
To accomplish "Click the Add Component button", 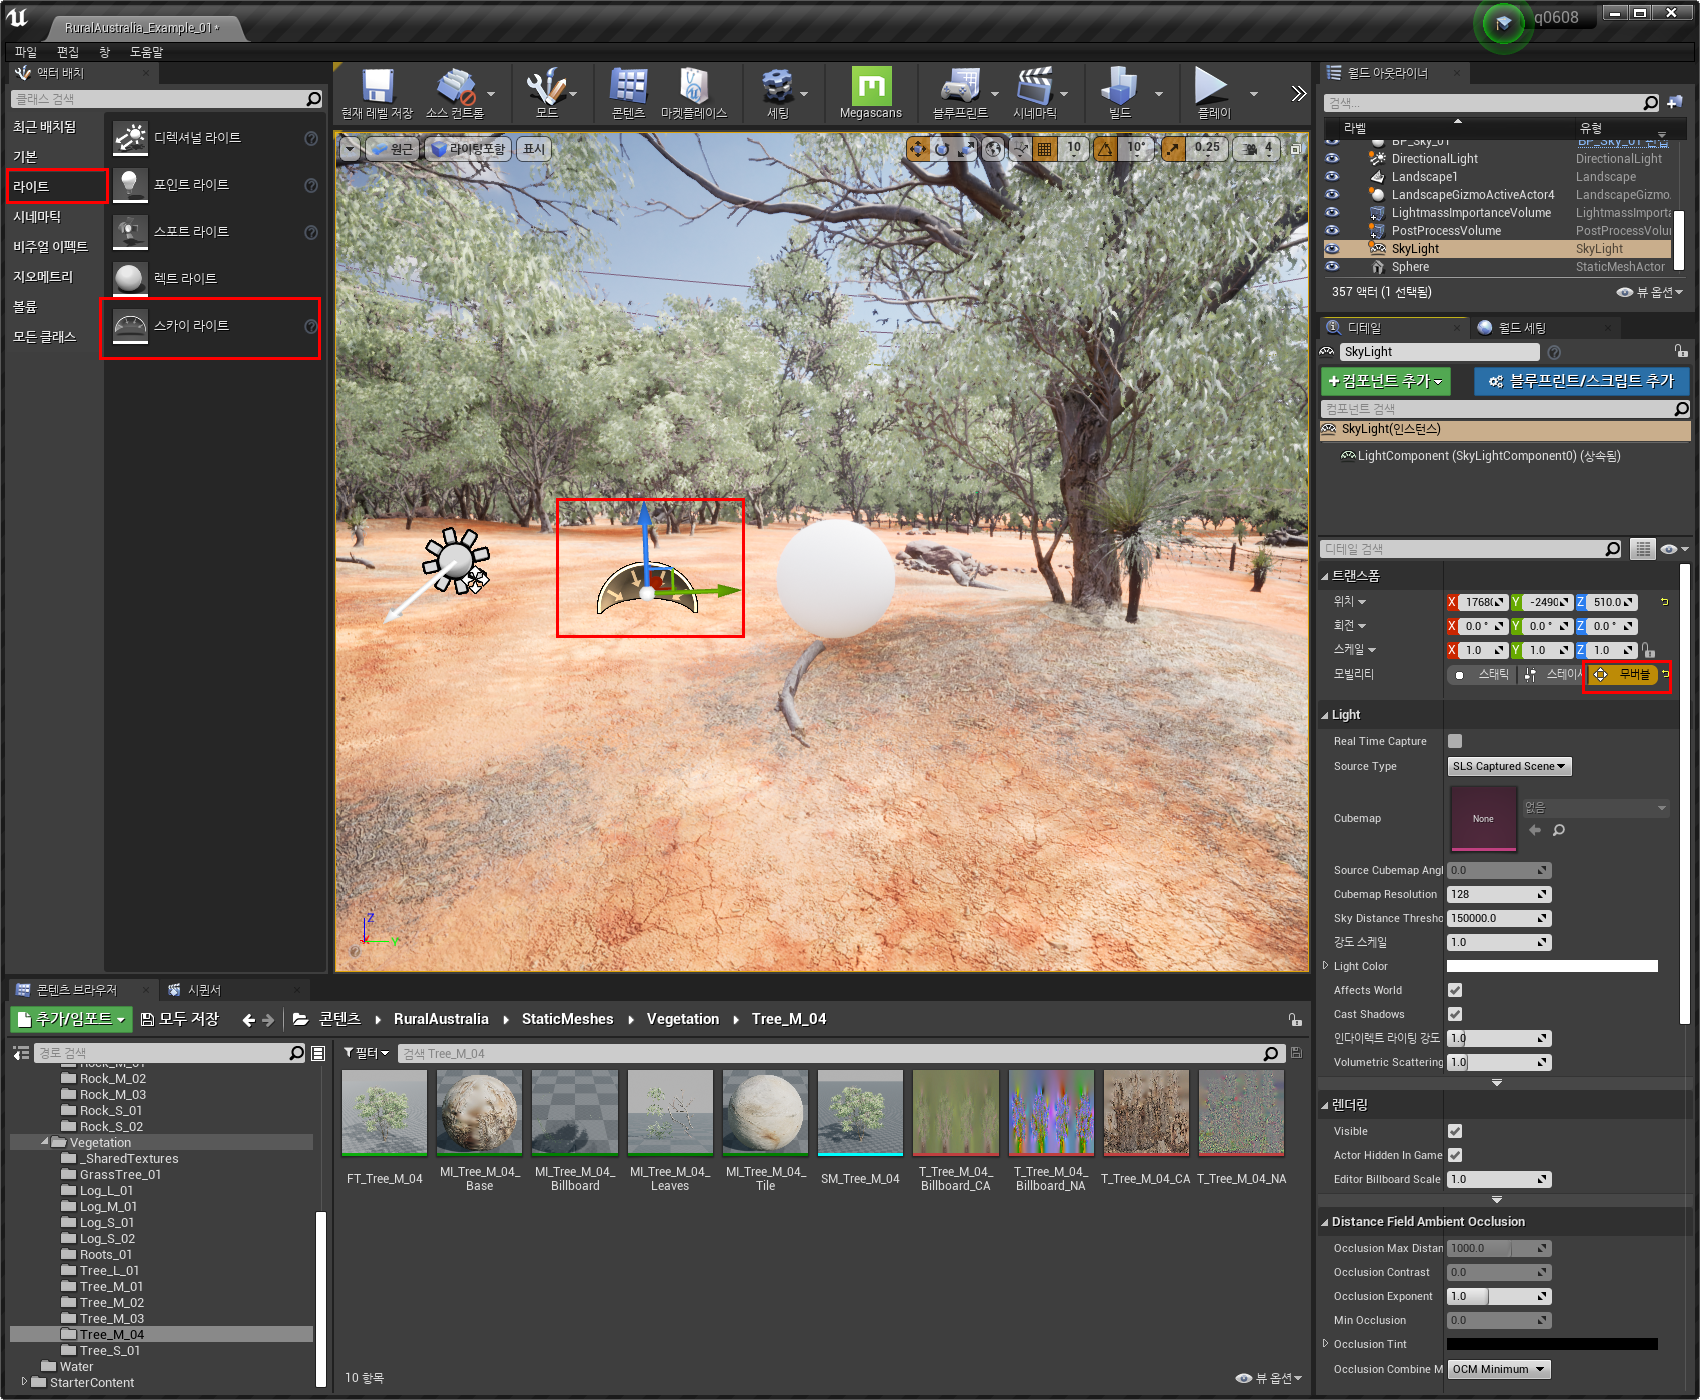I will pos(1386,381).
